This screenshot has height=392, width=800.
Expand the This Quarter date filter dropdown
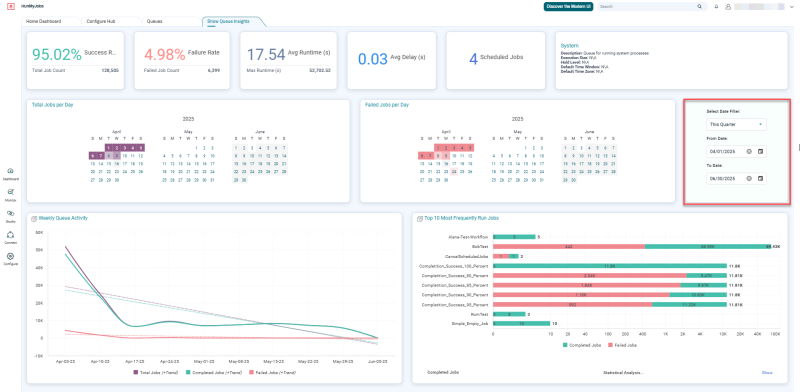[736, 124]
